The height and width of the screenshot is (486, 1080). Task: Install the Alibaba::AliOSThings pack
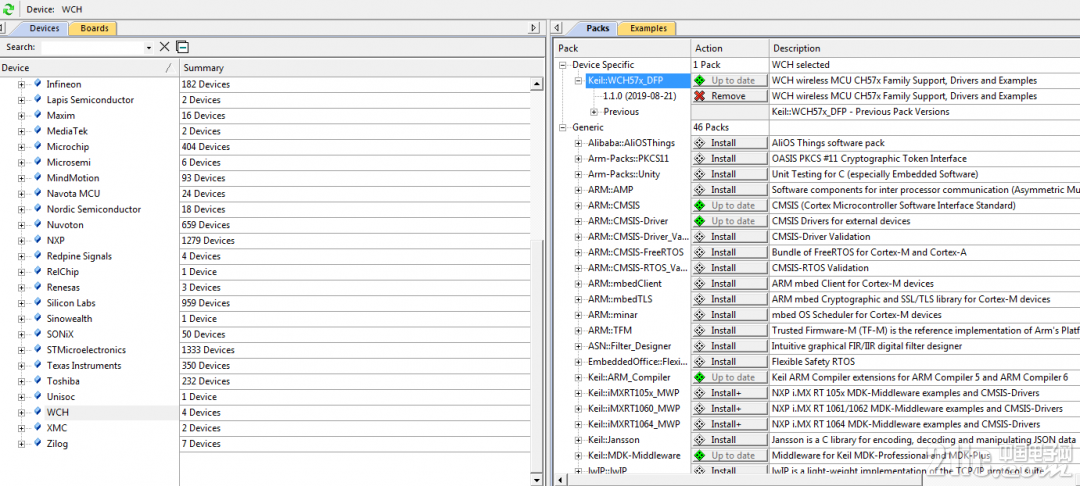730,142
